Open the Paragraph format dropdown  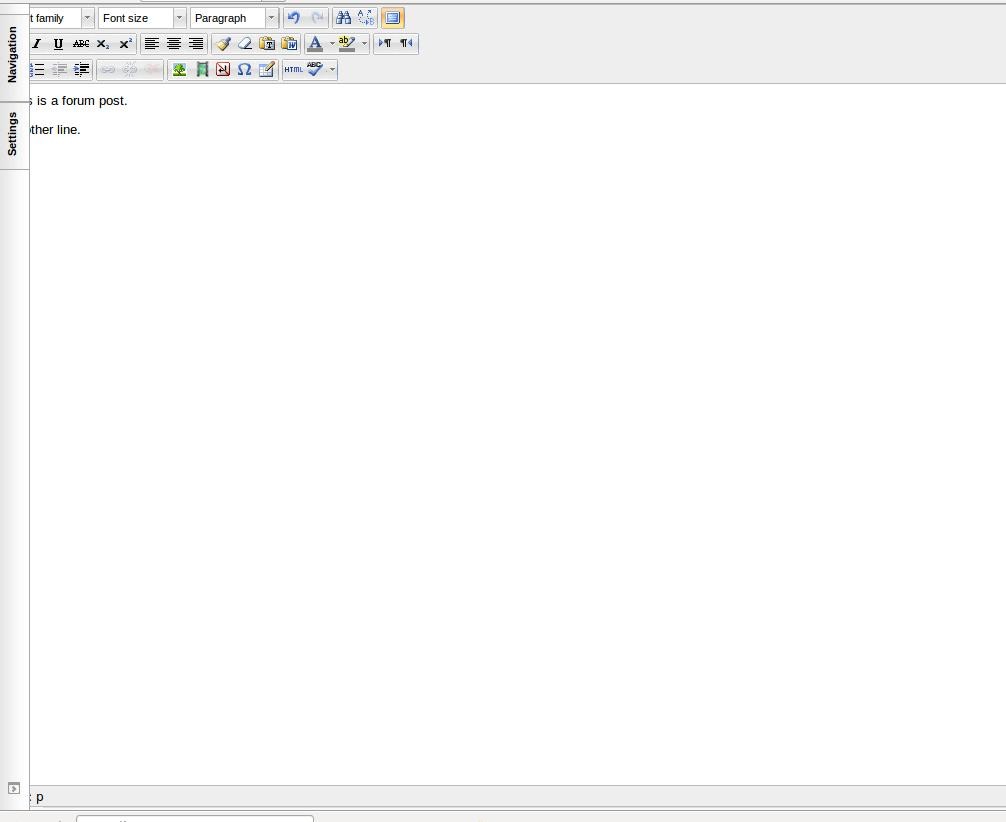[x=234, y=18]
